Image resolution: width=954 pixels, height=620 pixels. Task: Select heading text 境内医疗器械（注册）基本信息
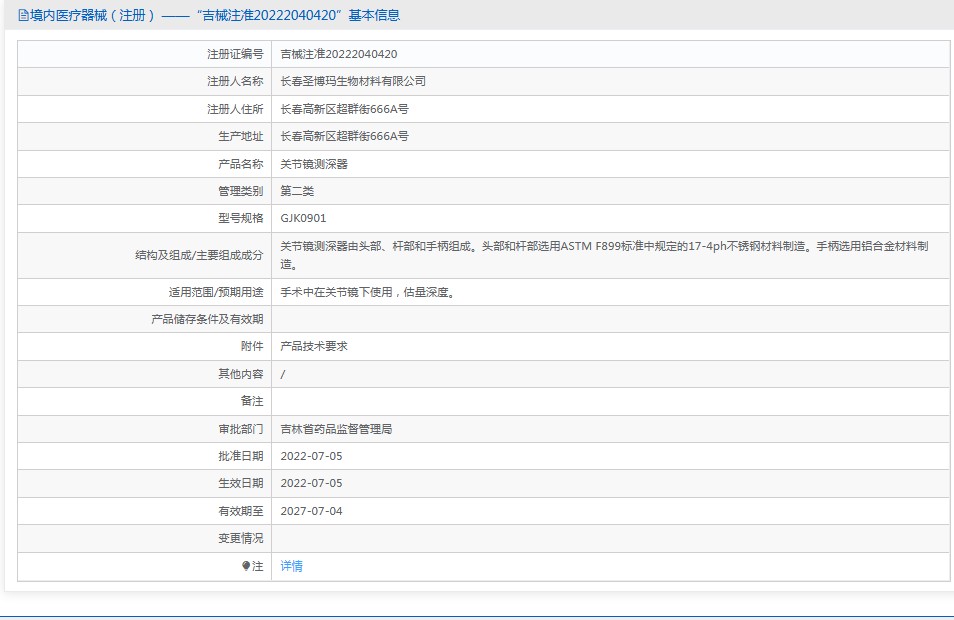(x=209, y=15)
